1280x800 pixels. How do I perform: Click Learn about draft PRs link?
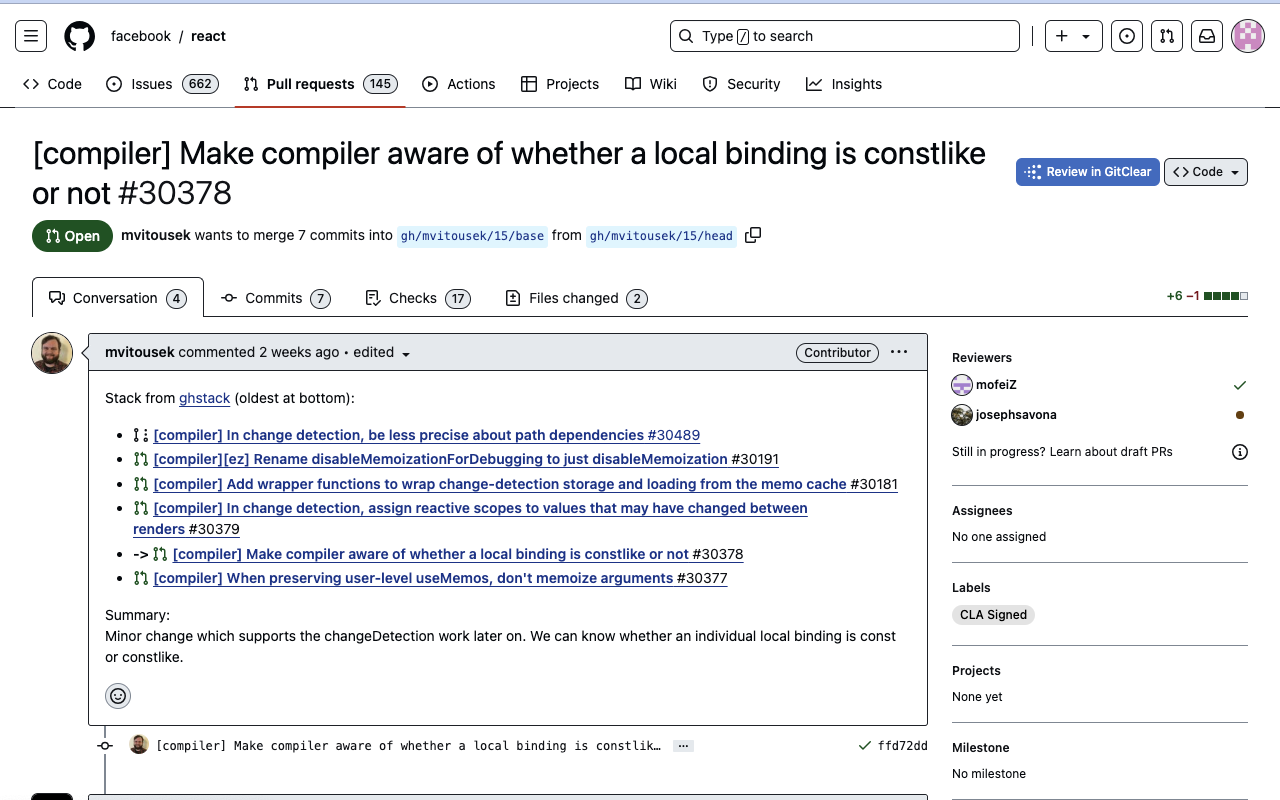tap(1111, 452)
